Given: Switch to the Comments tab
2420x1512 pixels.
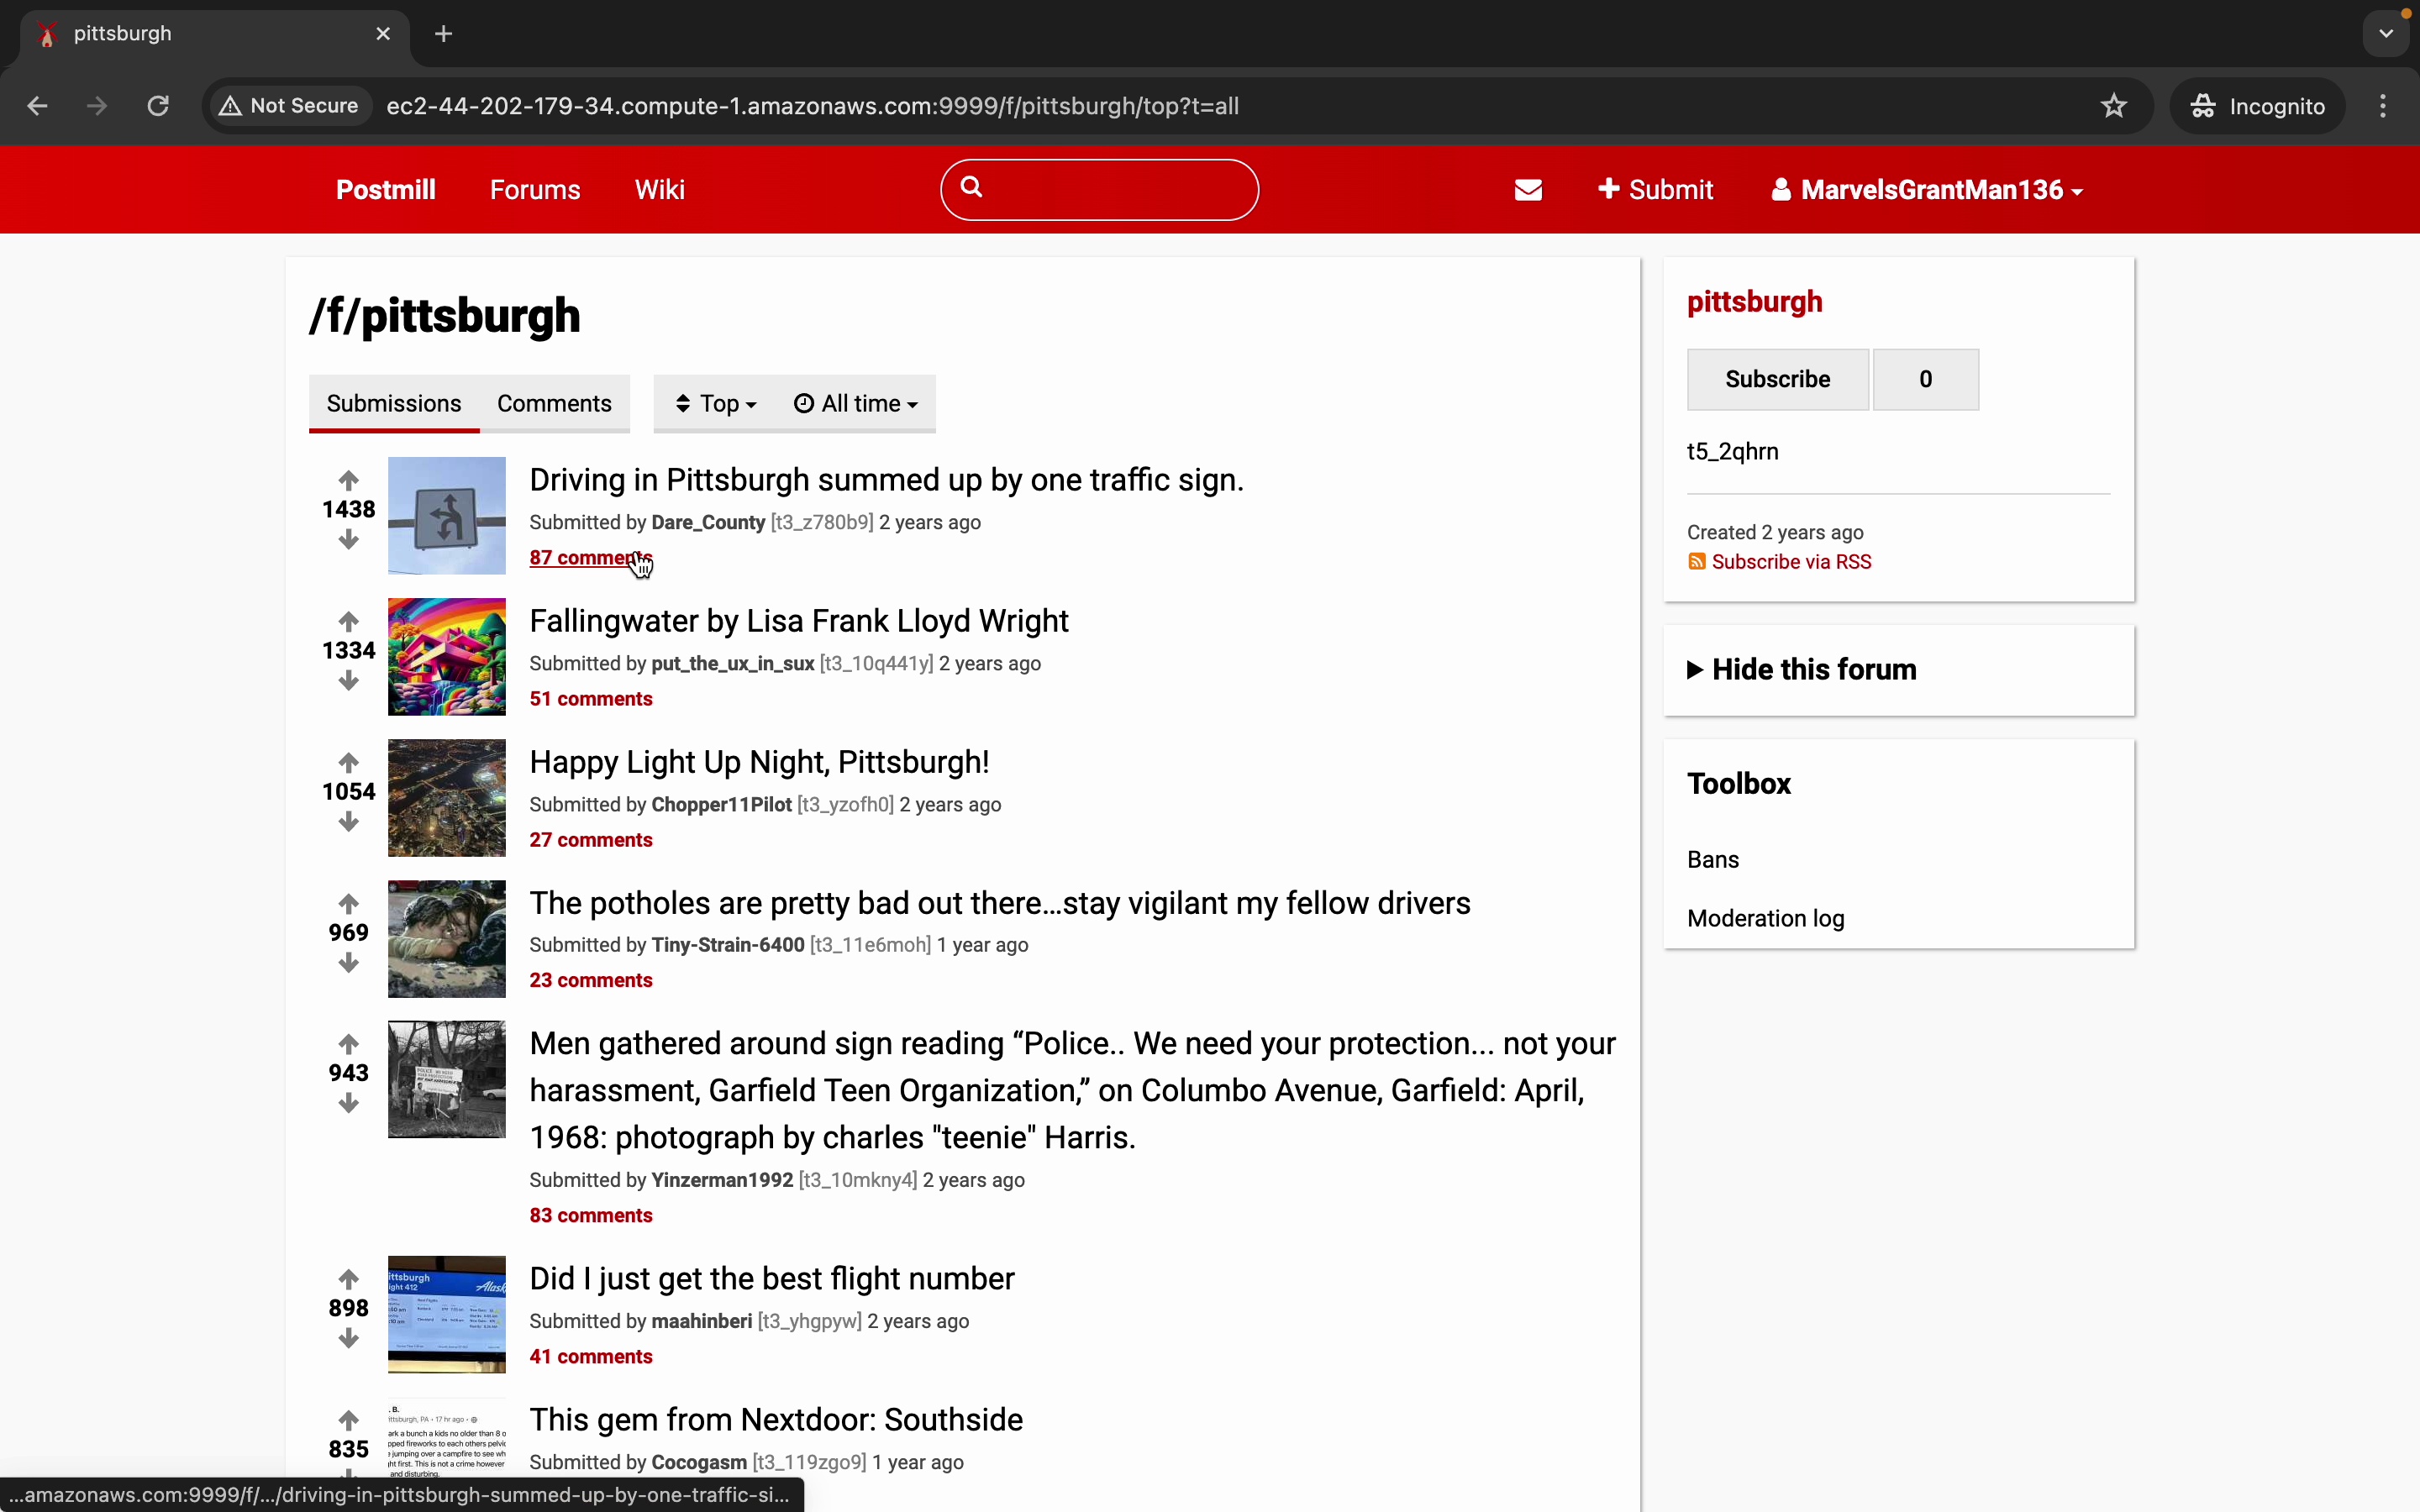Looking at the screenshot, I should tap(554, 404).
